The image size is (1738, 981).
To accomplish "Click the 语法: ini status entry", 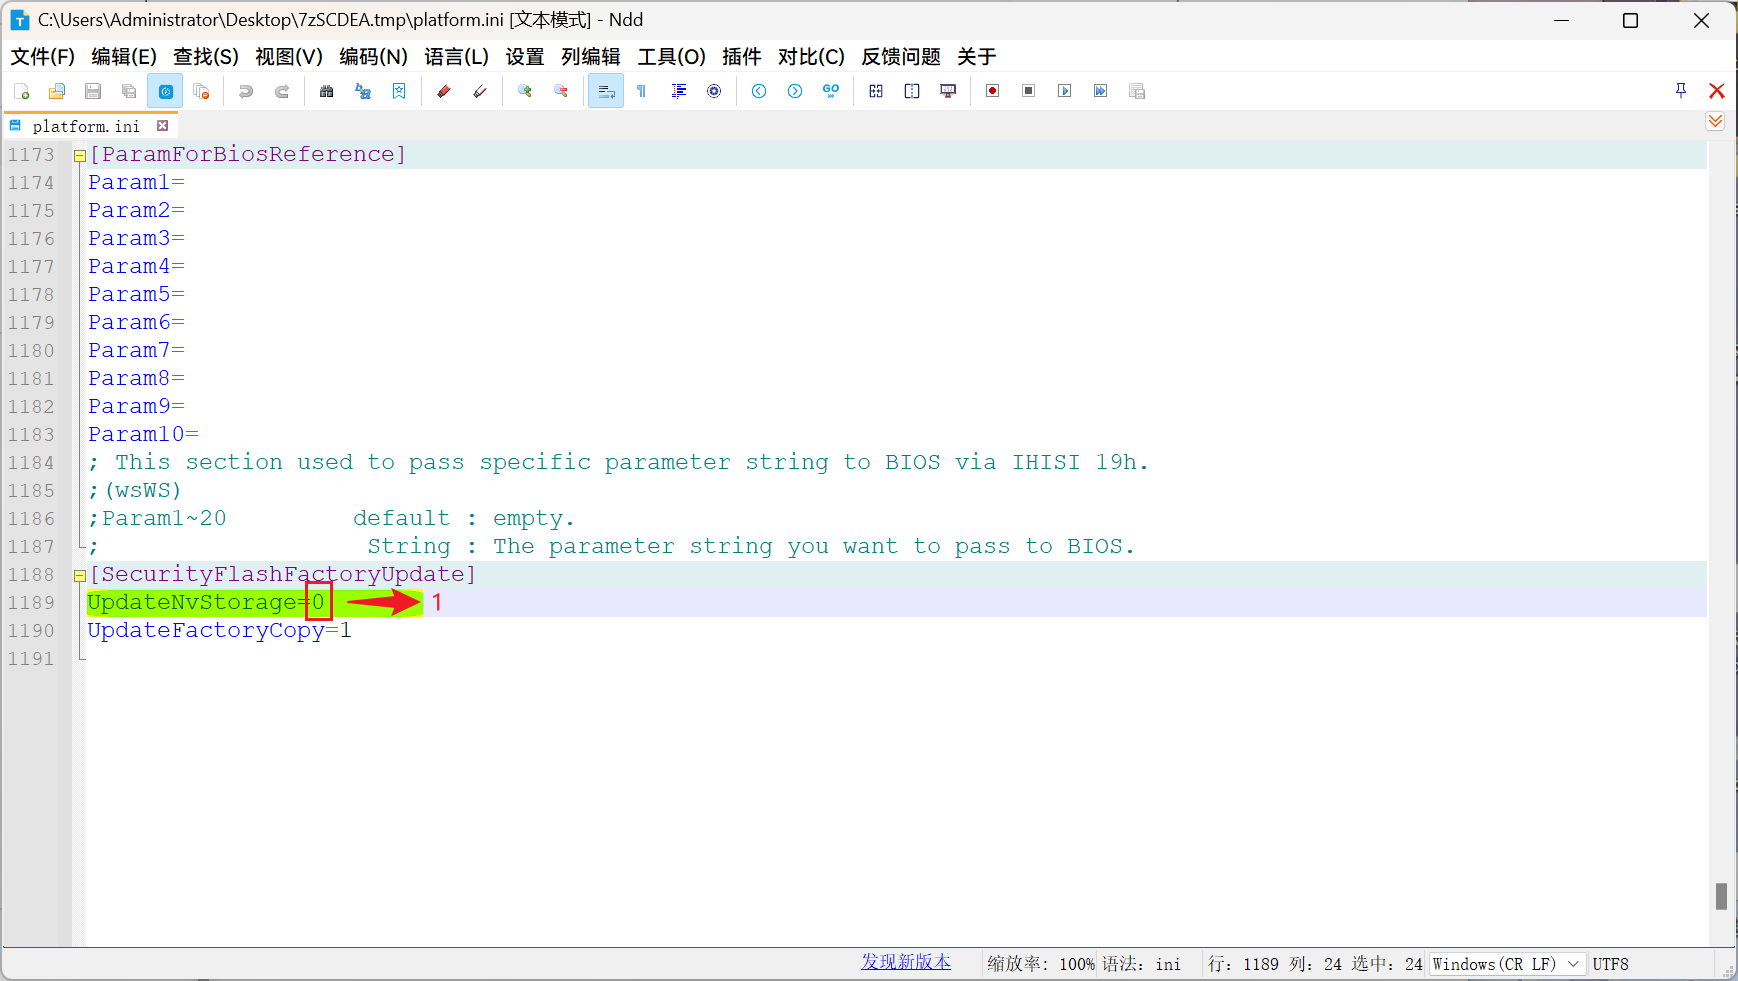I will 1141,964.
